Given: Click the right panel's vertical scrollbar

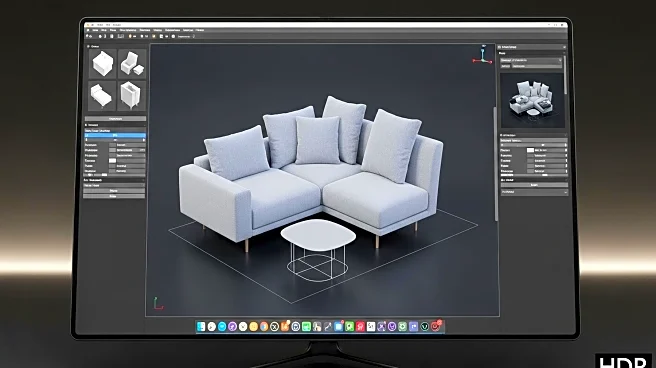Looking at the screenshot, I should [x=565, y=74].
